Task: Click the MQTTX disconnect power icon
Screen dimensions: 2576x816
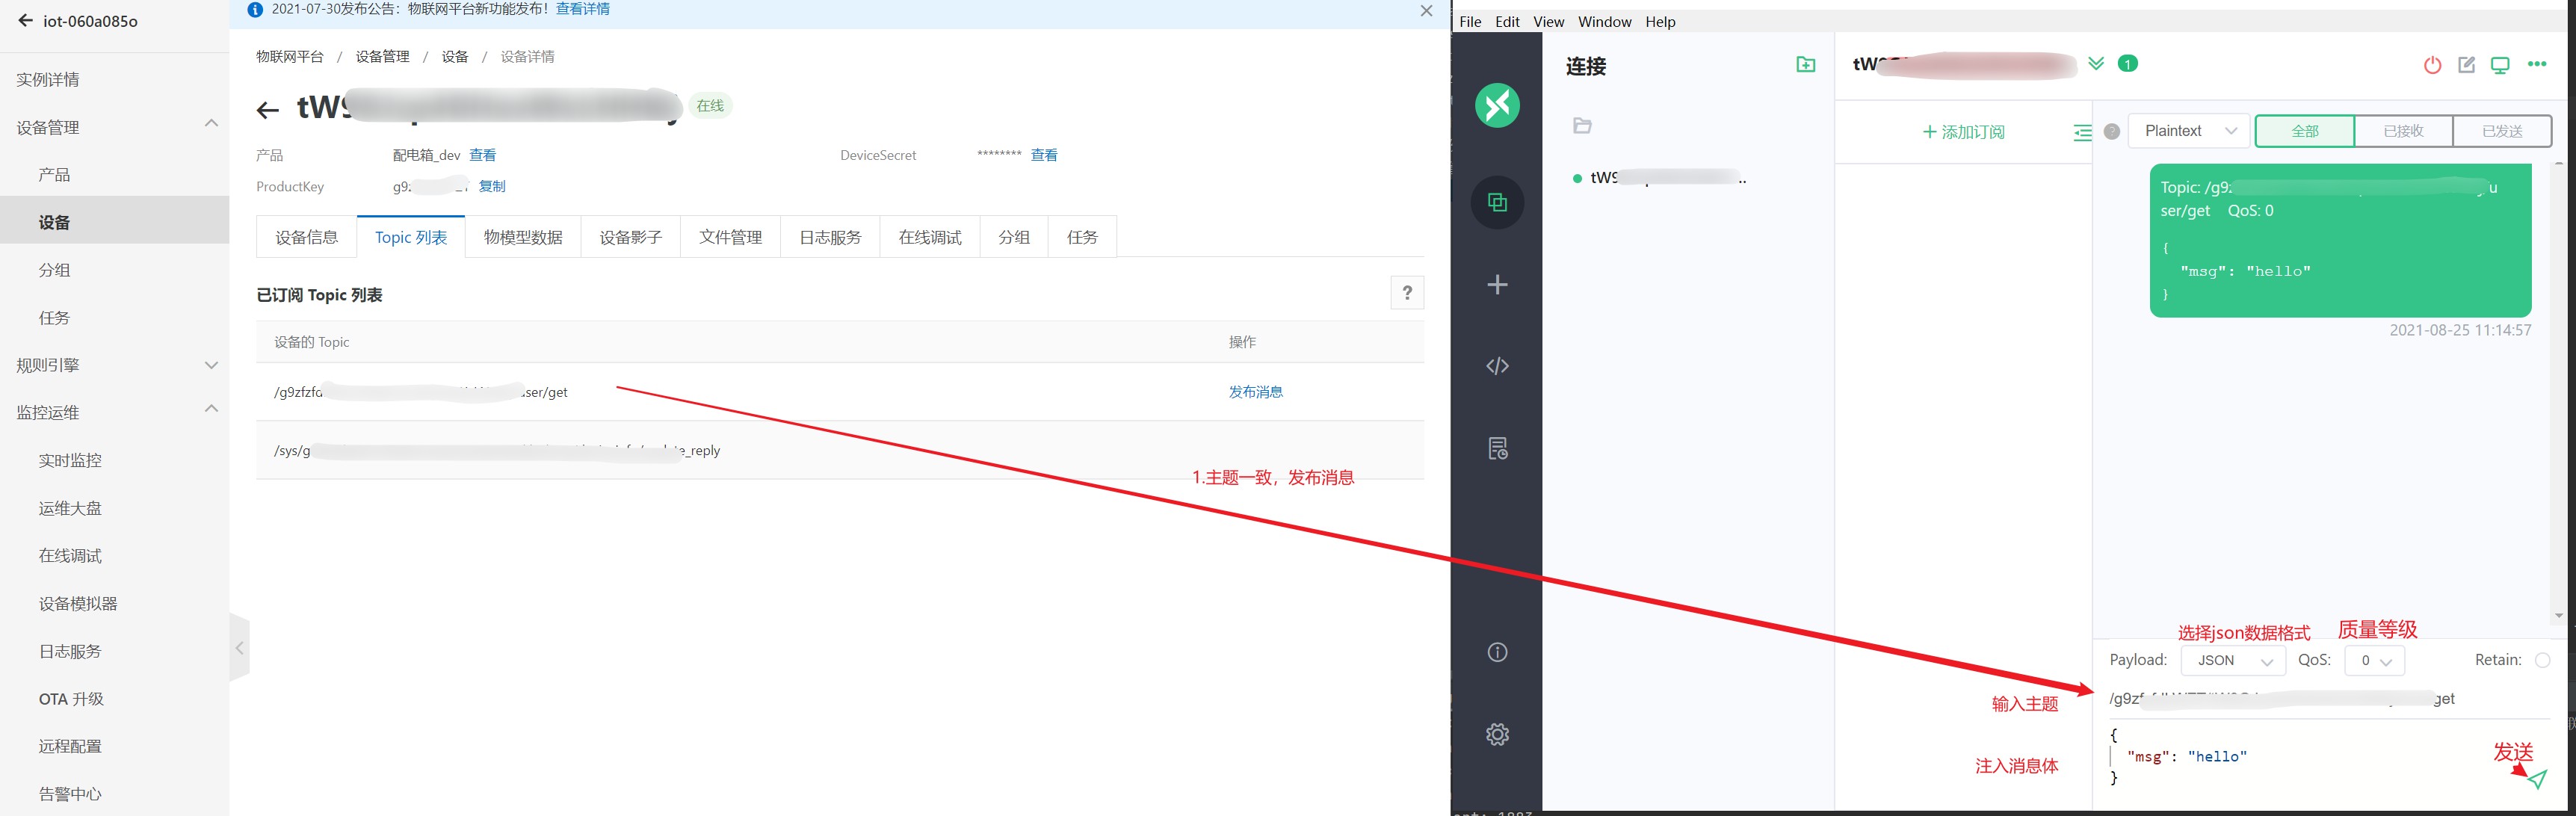Action: (2432, 65)
